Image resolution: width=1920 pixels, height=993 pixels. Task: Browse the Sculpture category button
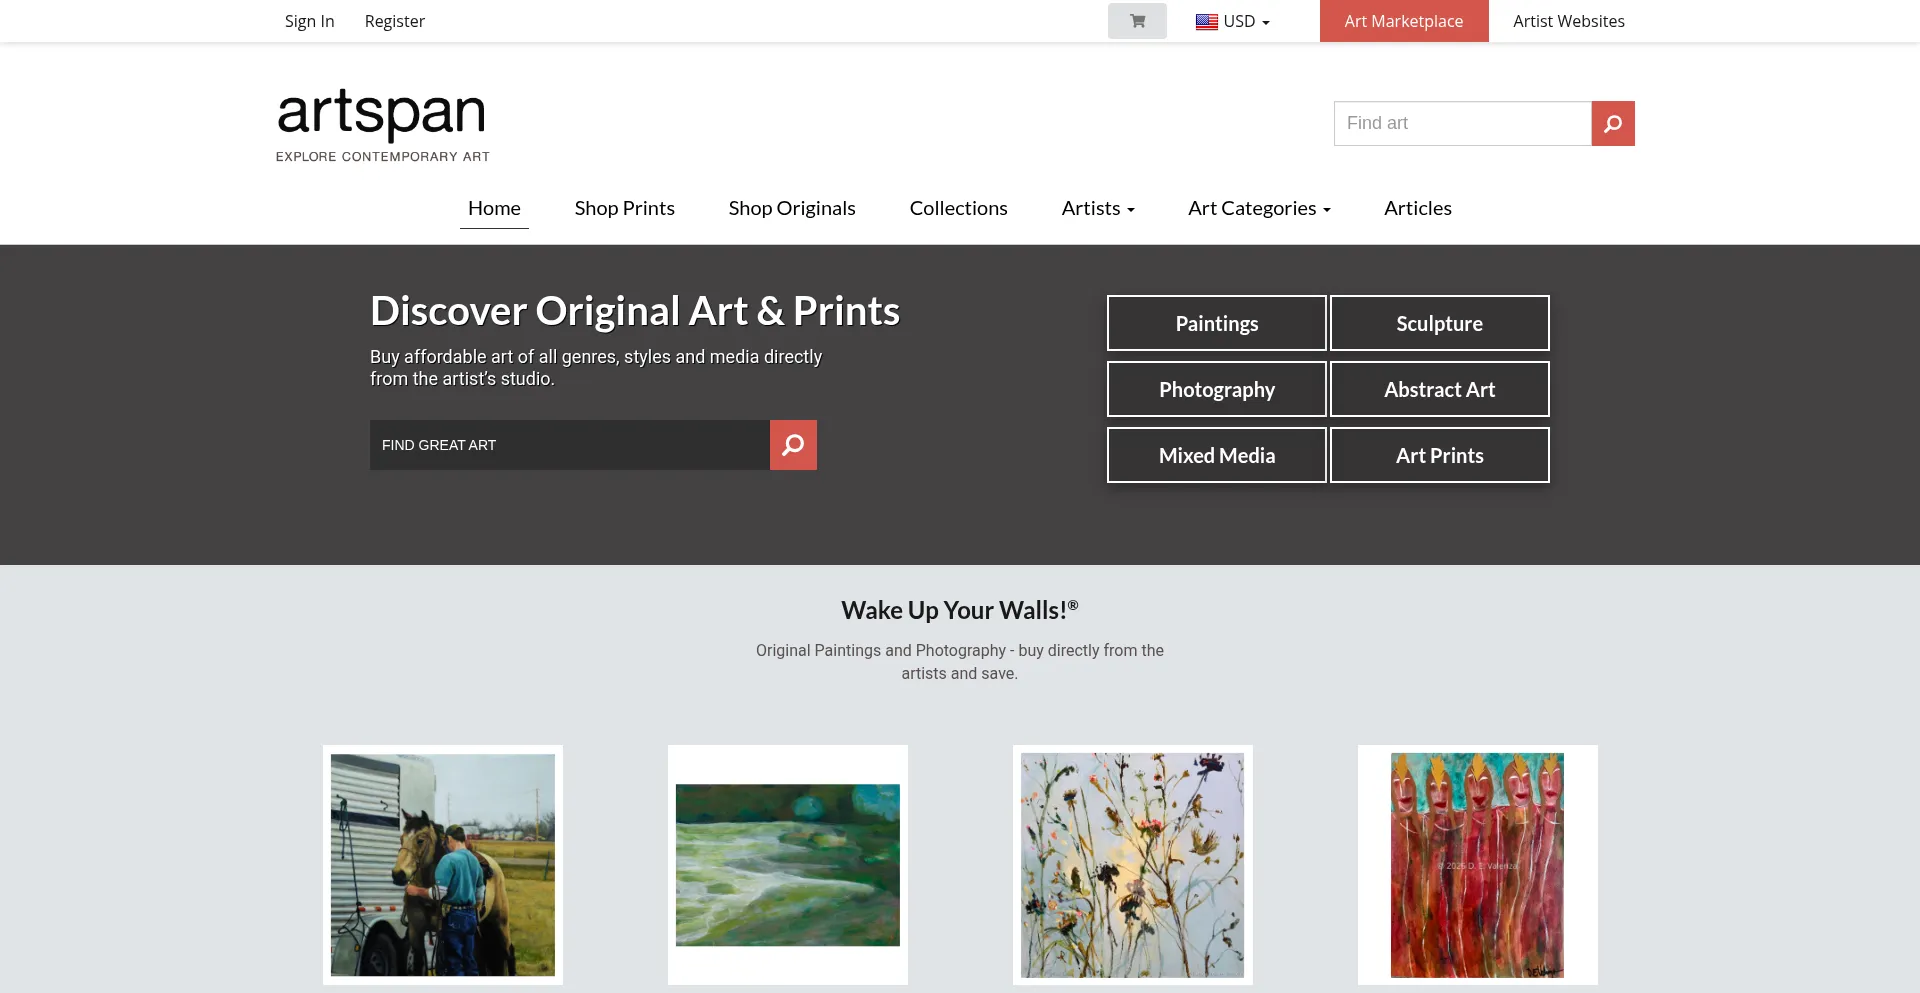[1439, 323]
